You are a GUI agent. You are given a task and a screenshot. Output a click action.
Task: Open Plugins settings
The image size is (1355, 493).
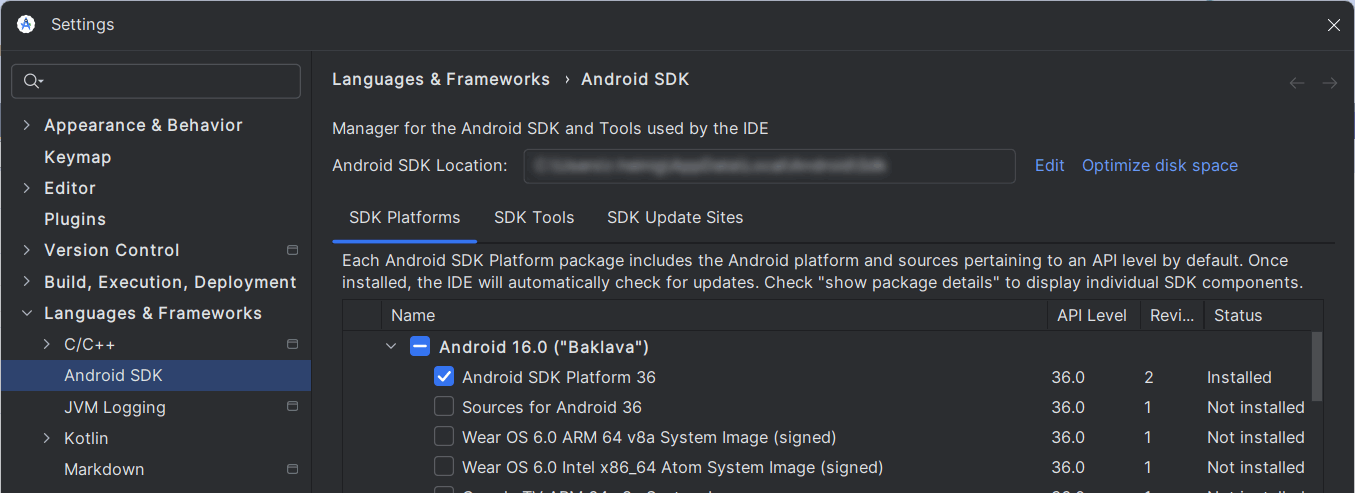pyautogui.click(x=75, y=219)
